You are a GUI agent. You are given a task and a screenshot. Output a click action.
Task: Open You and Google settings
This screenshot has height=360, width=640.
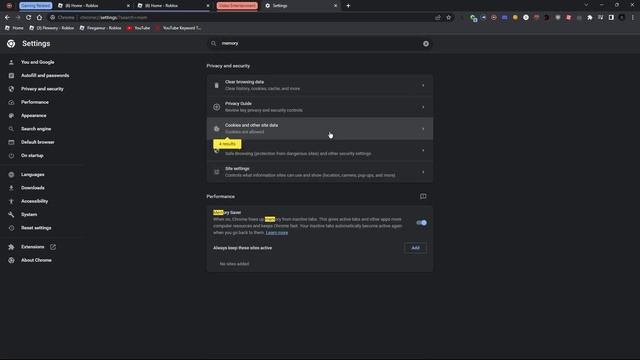[x=38, y=62]
